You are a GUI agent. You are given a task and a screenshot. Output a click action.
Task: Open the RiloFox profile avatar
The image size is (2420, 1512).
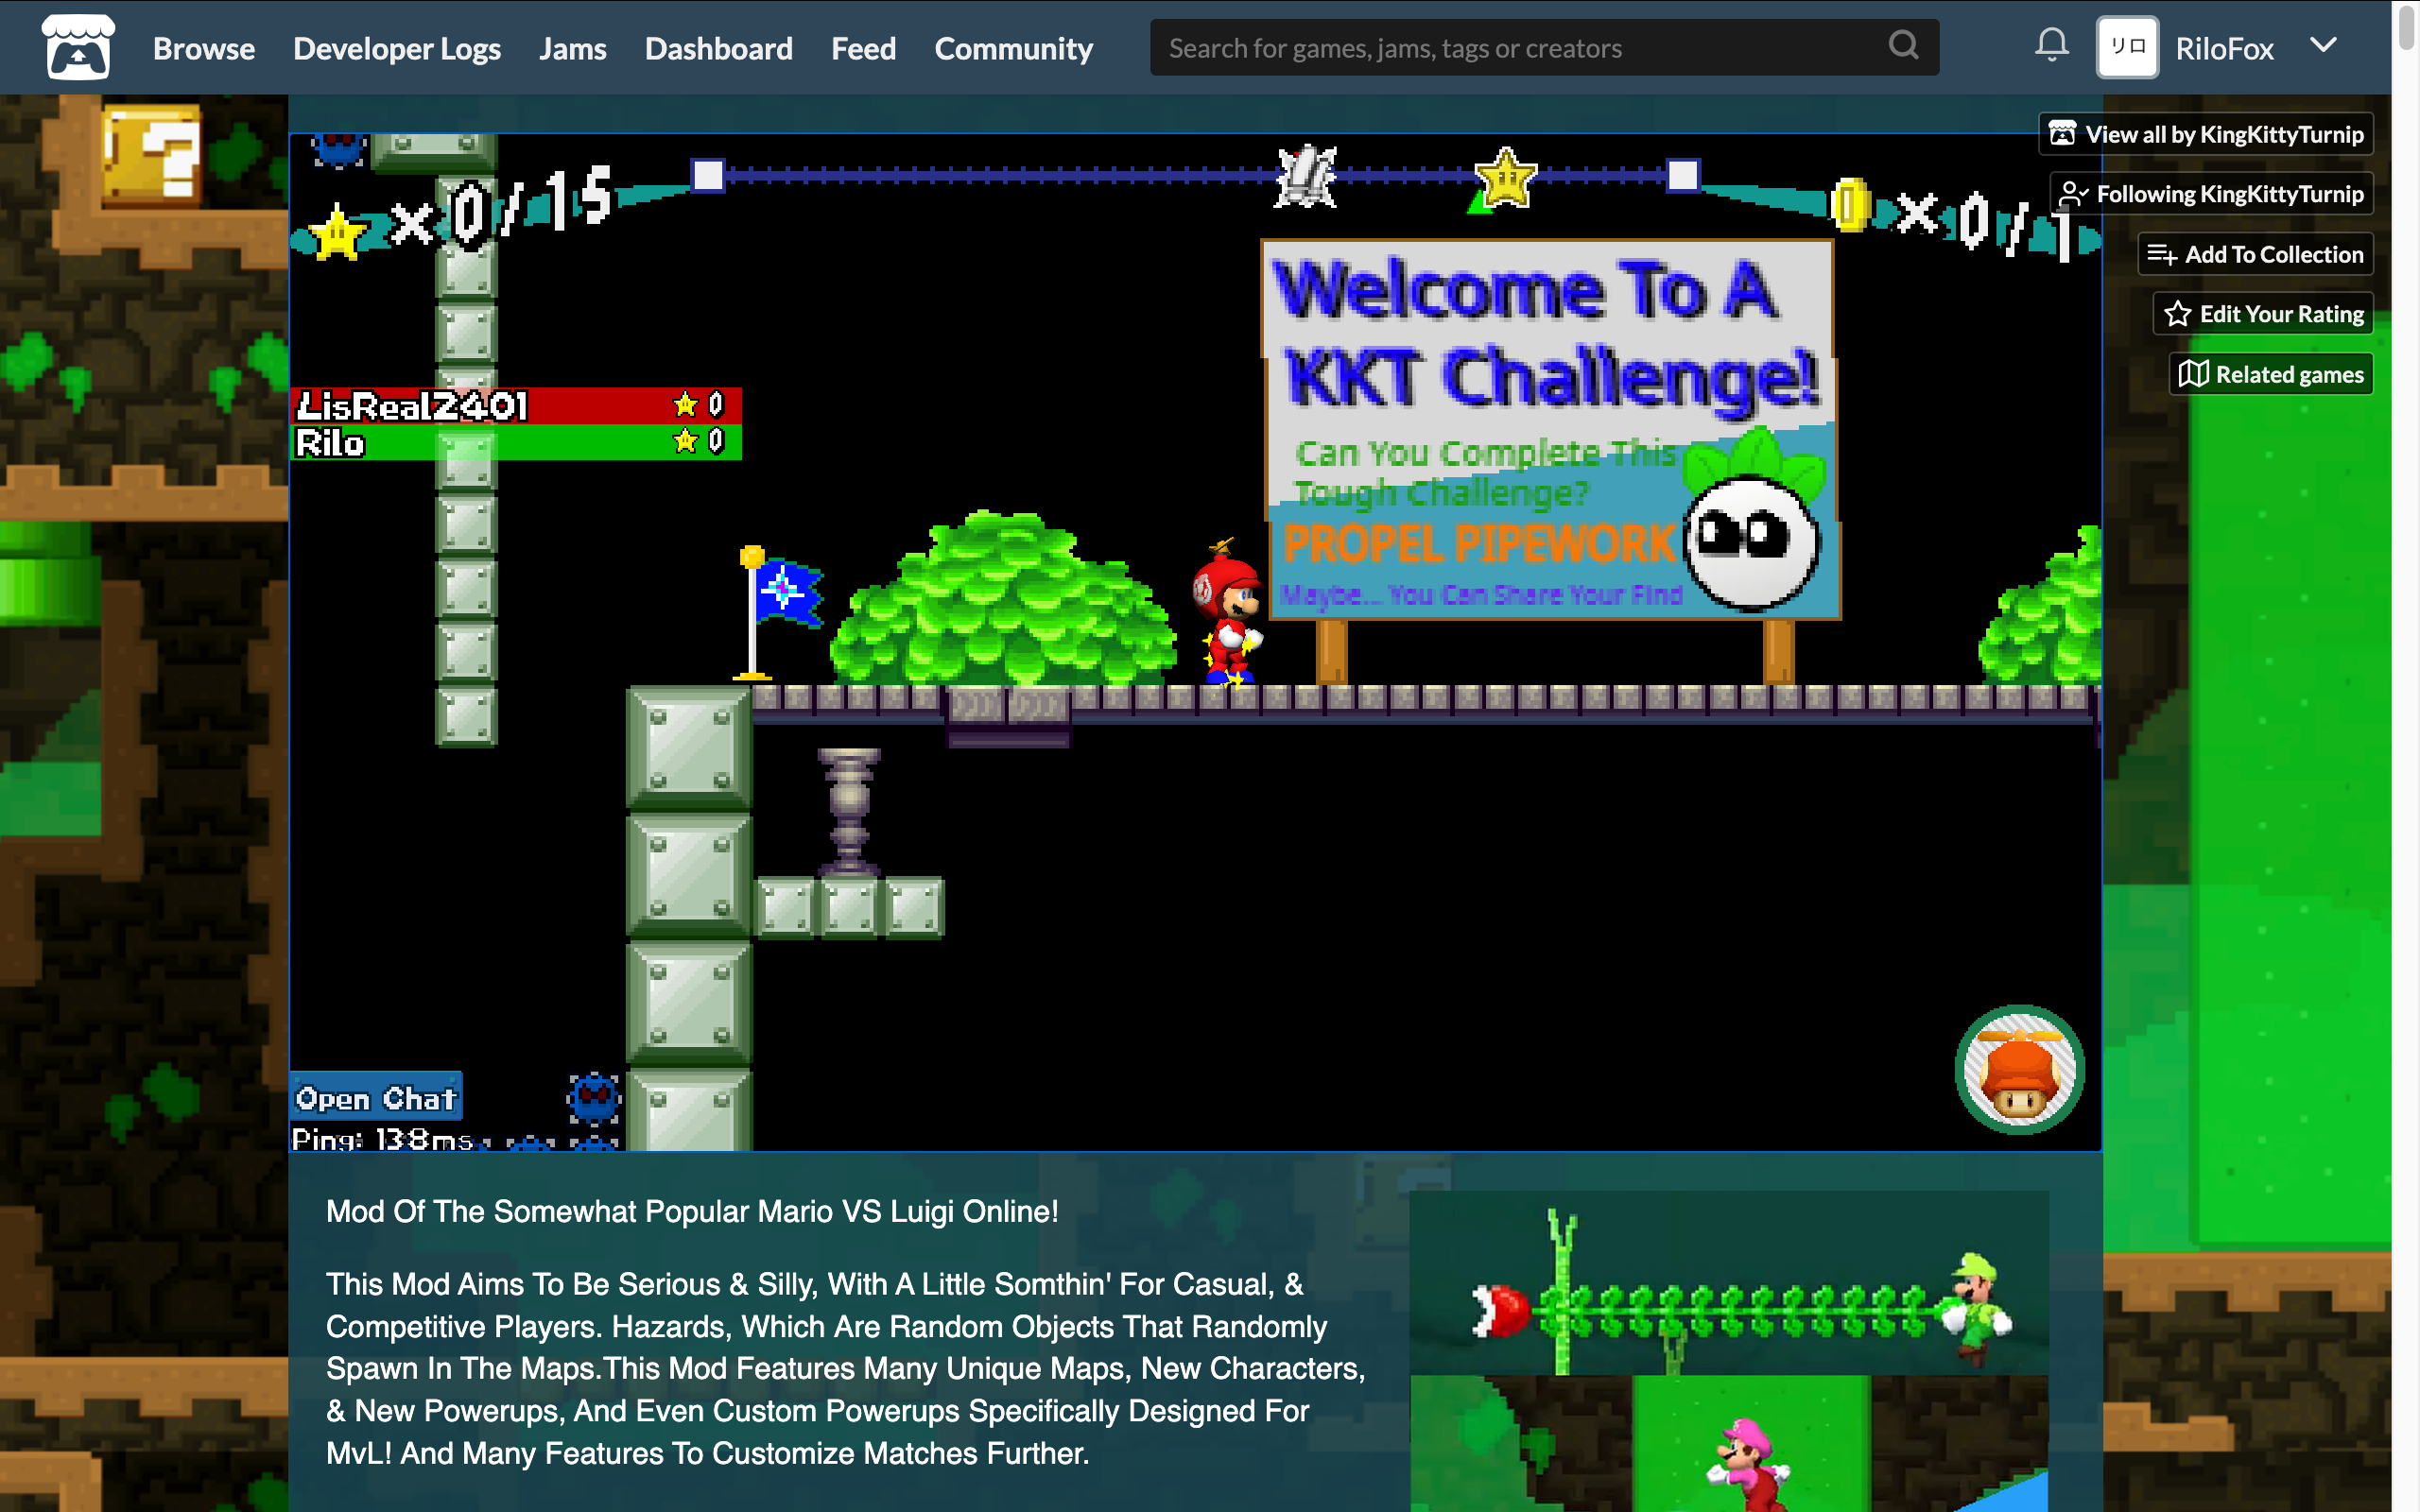click(x=2127, y=47)
